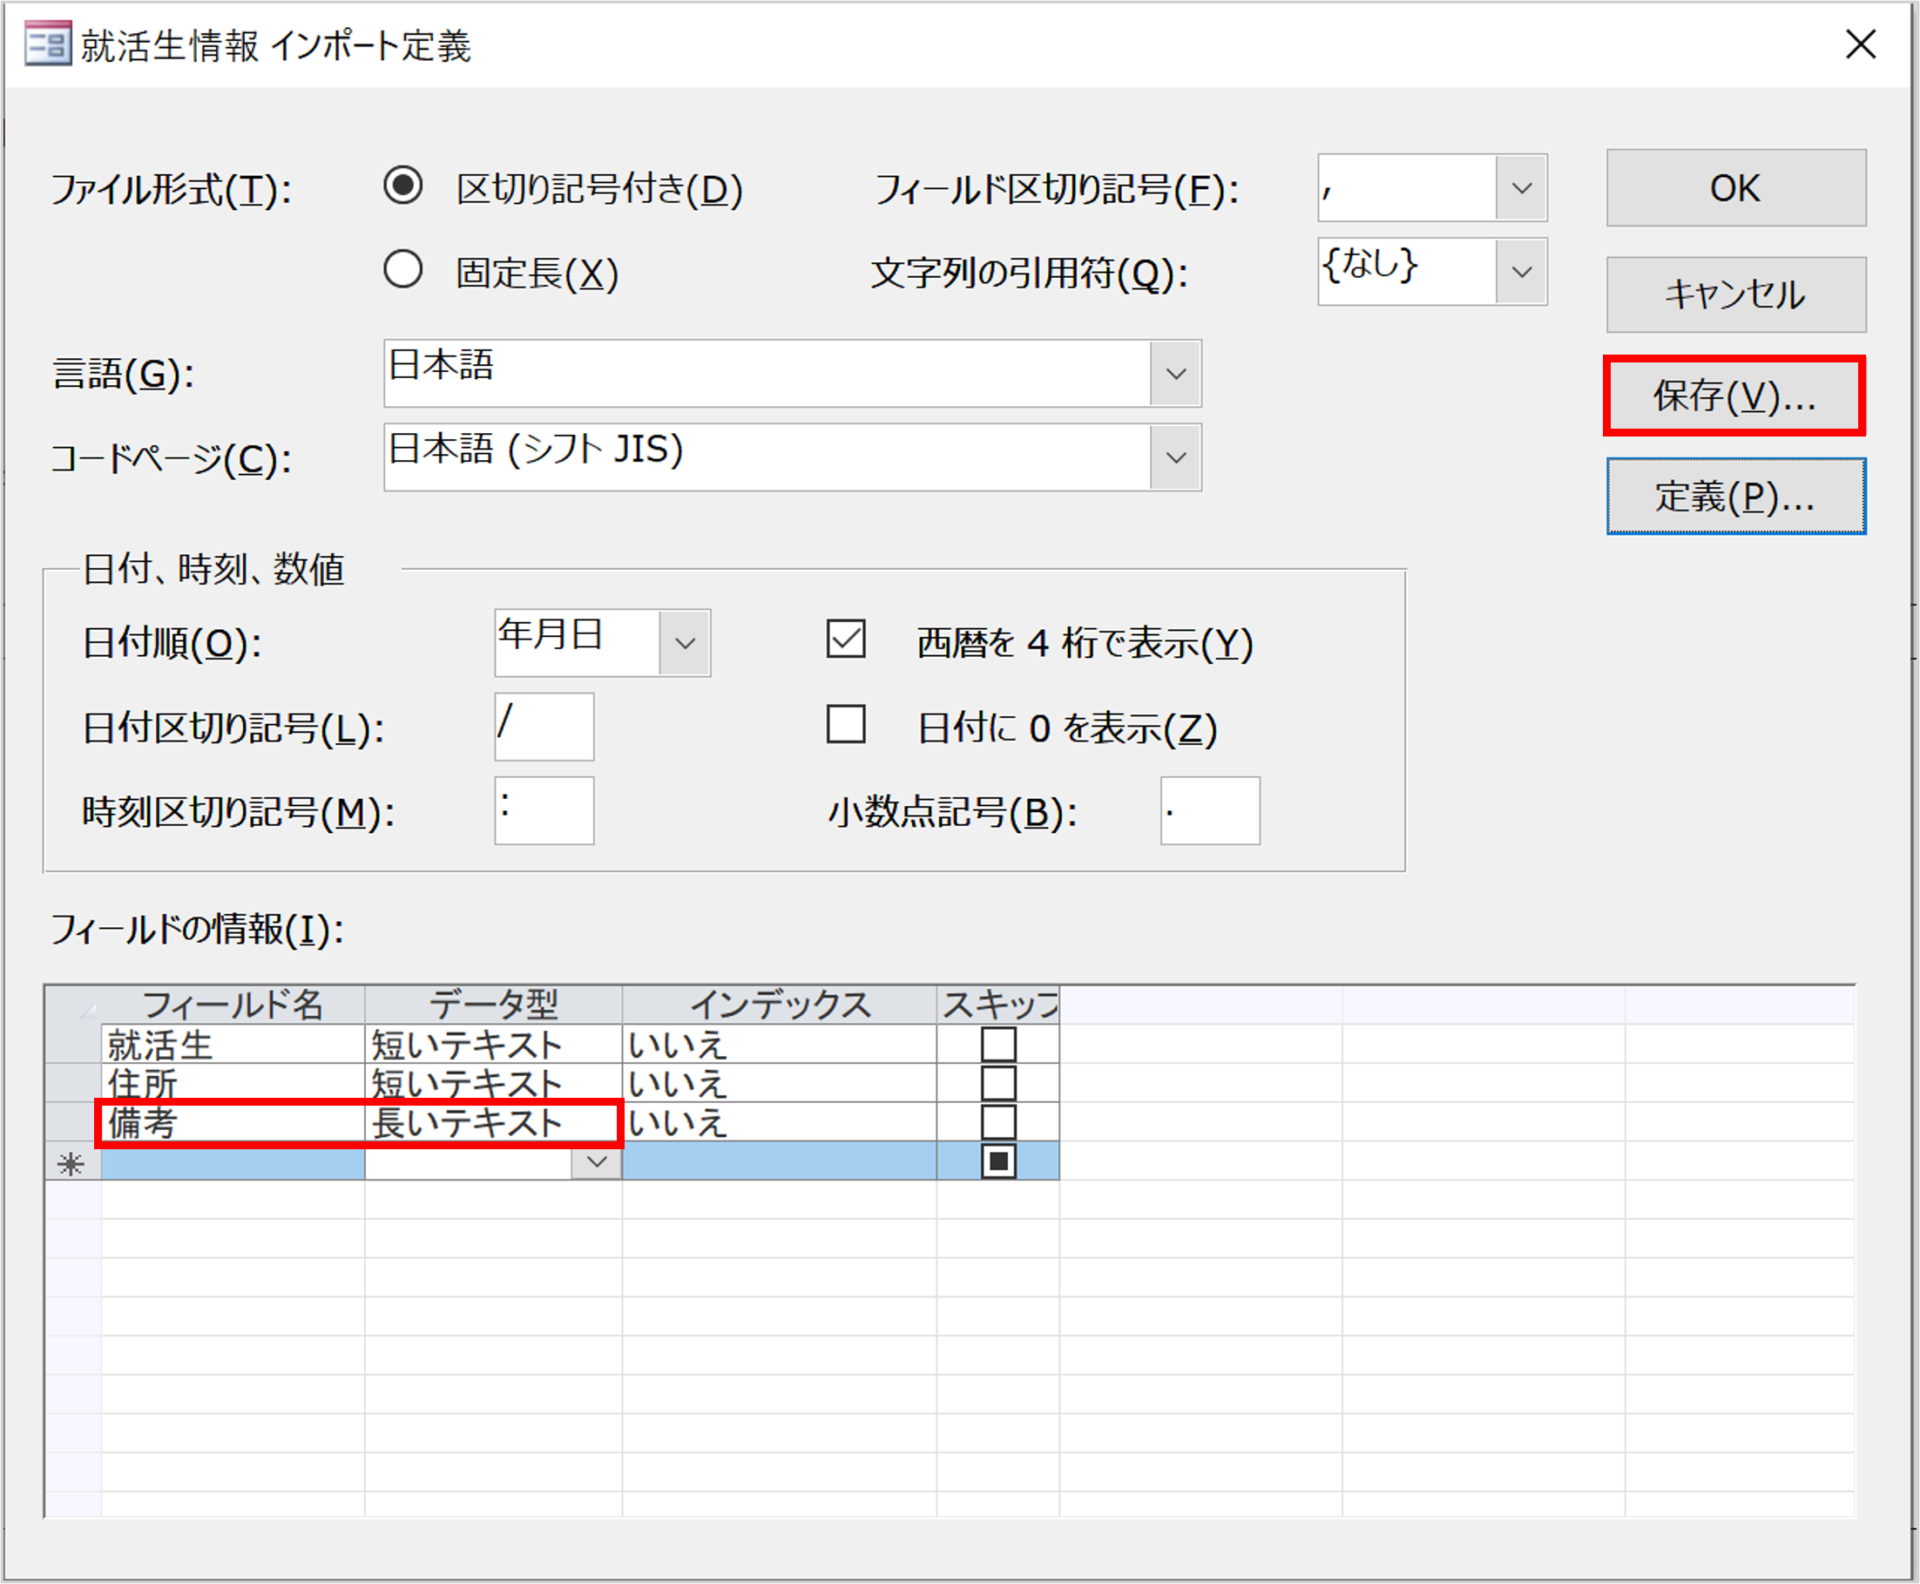Open the フィールド区切り記号 dropdown

[x=1521, y=188]
